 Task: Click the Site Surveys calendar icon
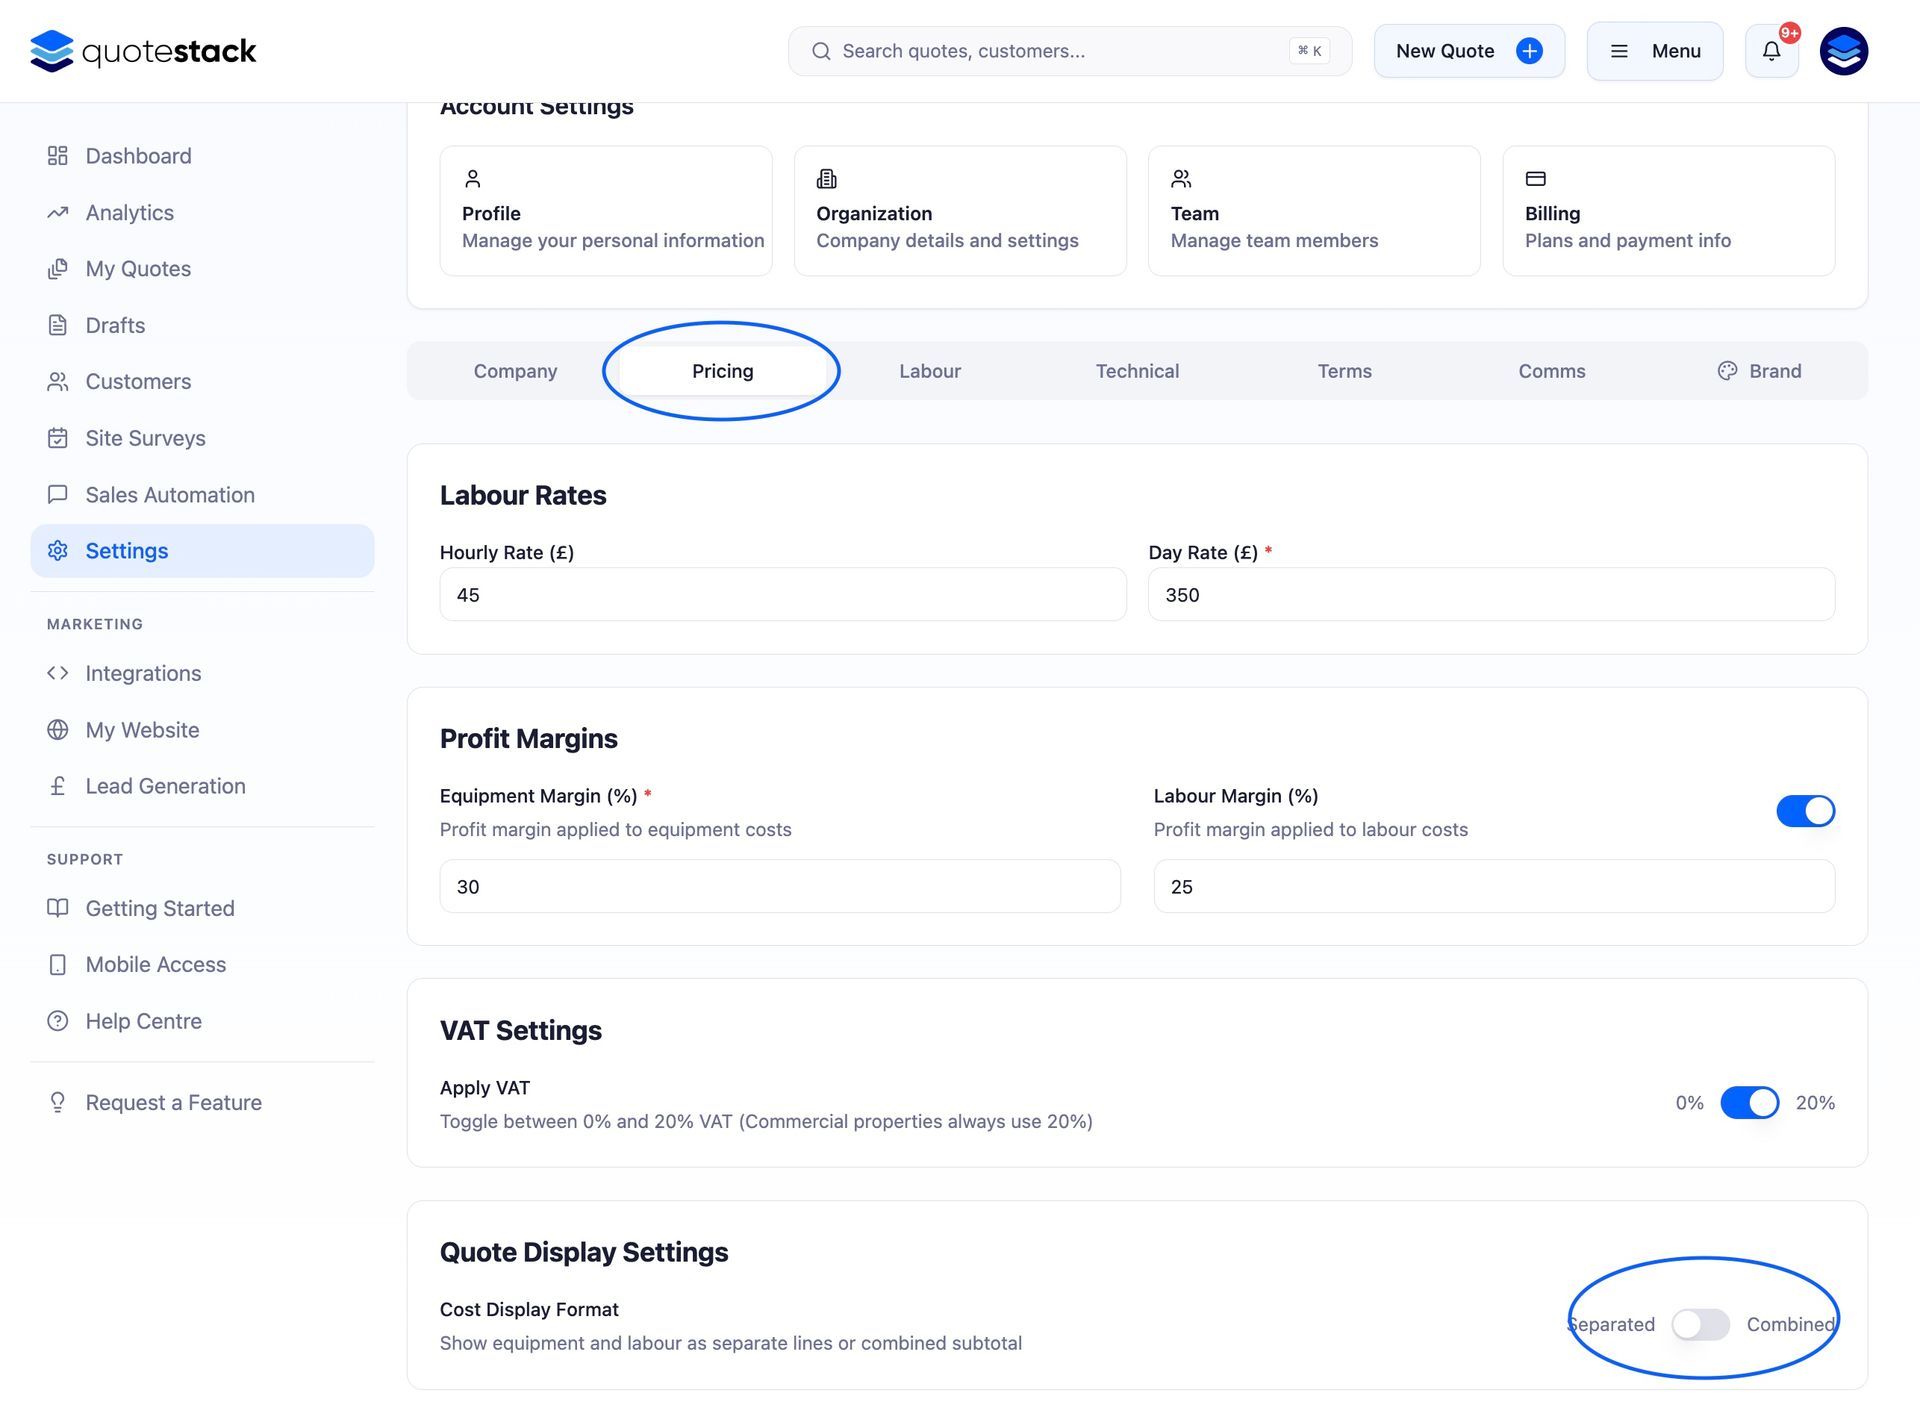58,438
